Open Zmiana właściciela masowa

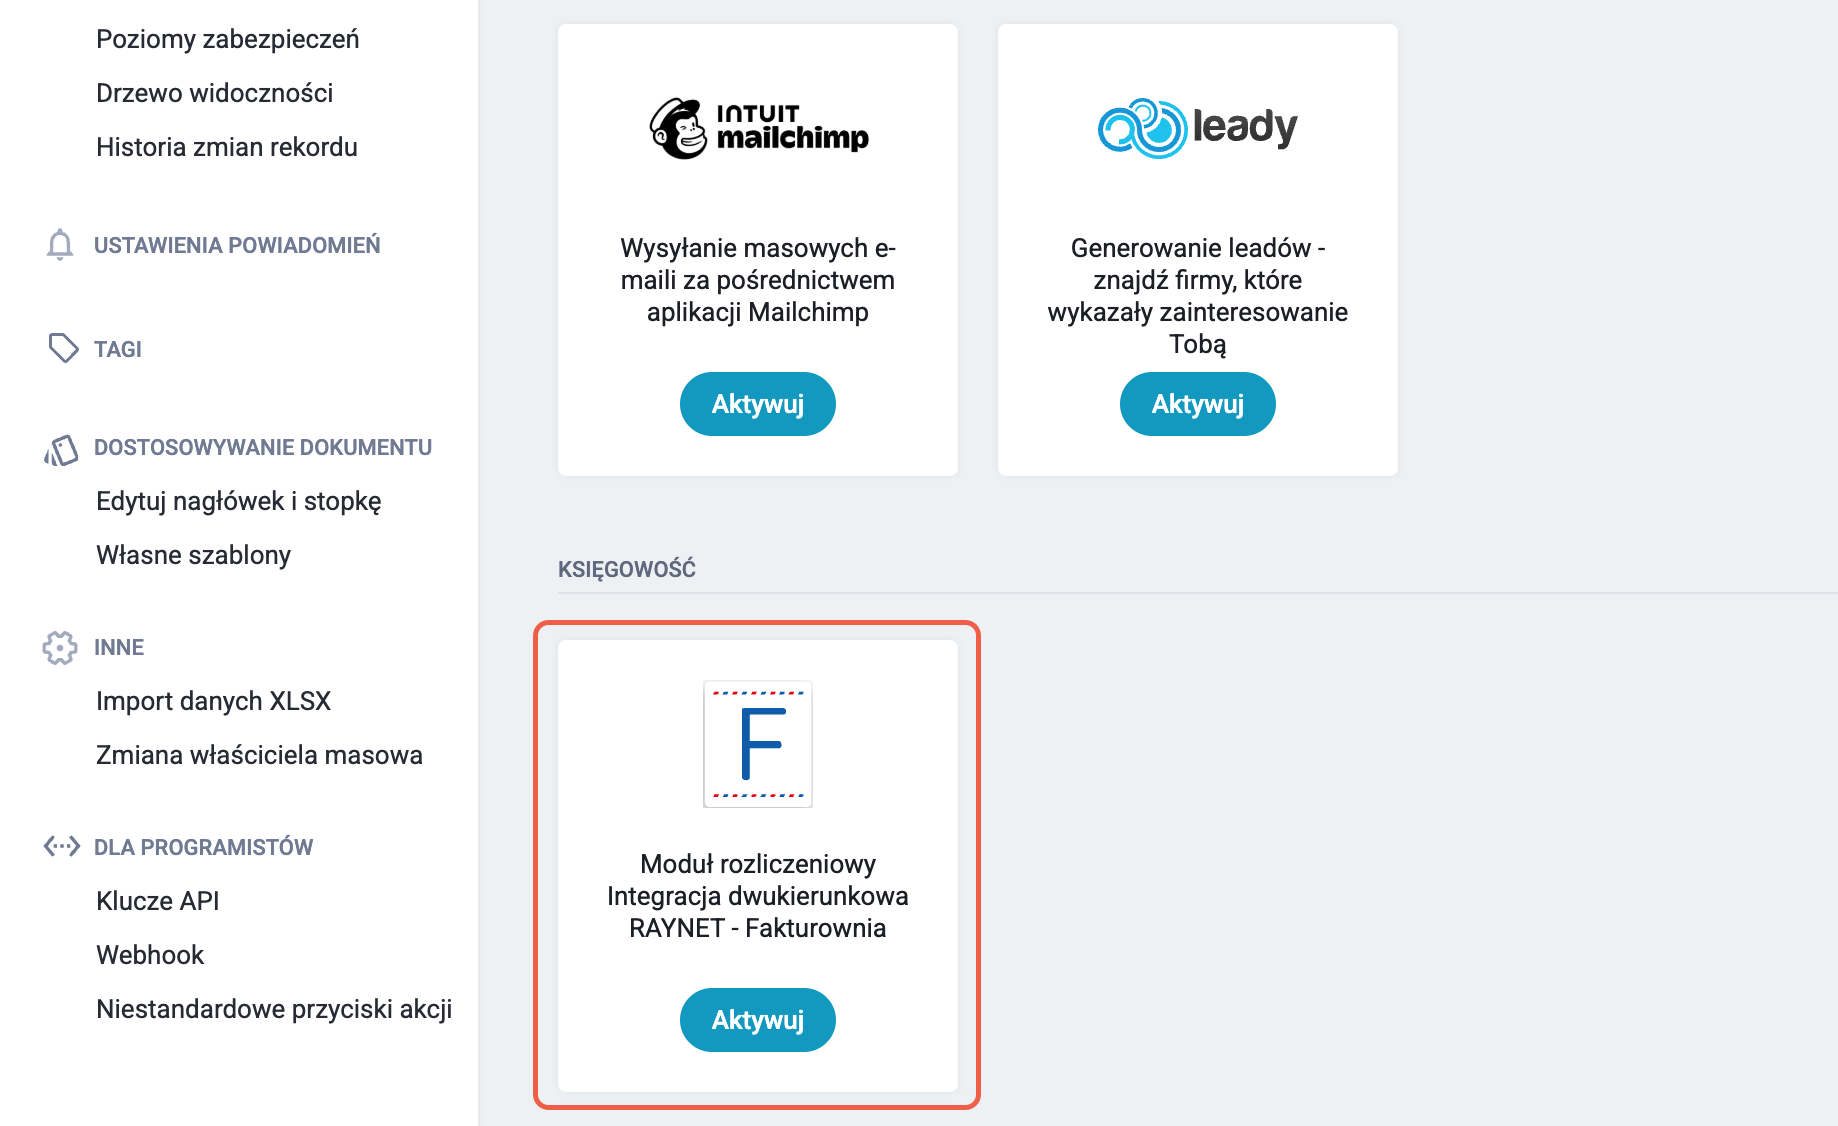(260, 755)
